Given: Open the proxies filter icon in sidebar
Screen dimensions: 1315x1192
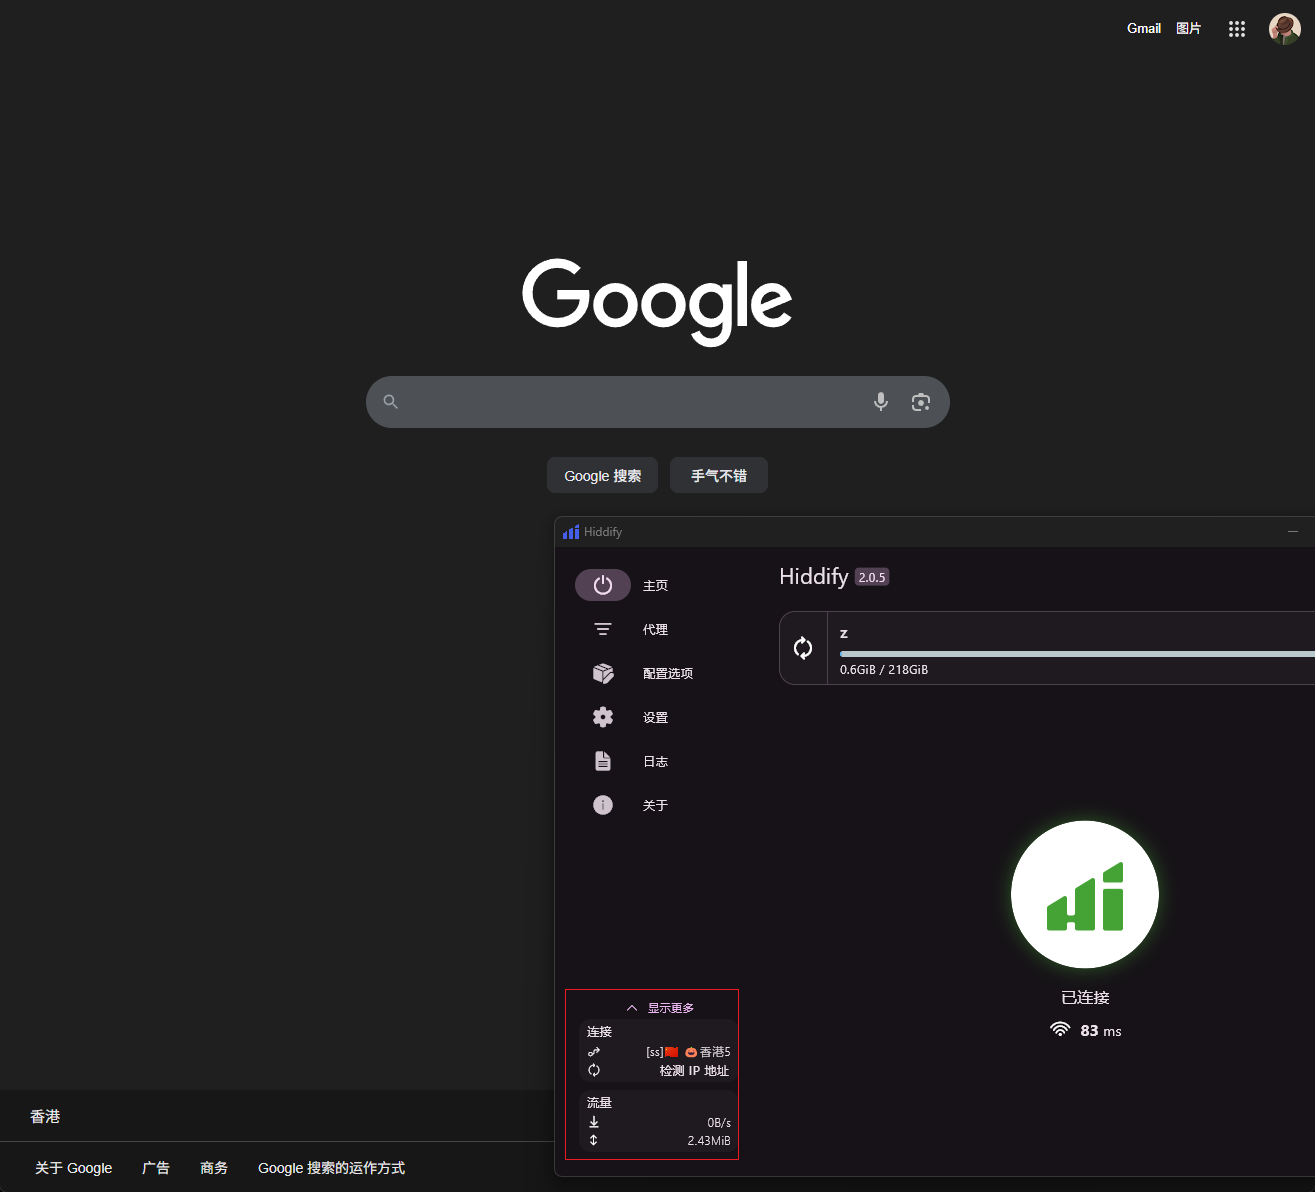Looking at the screenshot, I should tap(603, 629).
